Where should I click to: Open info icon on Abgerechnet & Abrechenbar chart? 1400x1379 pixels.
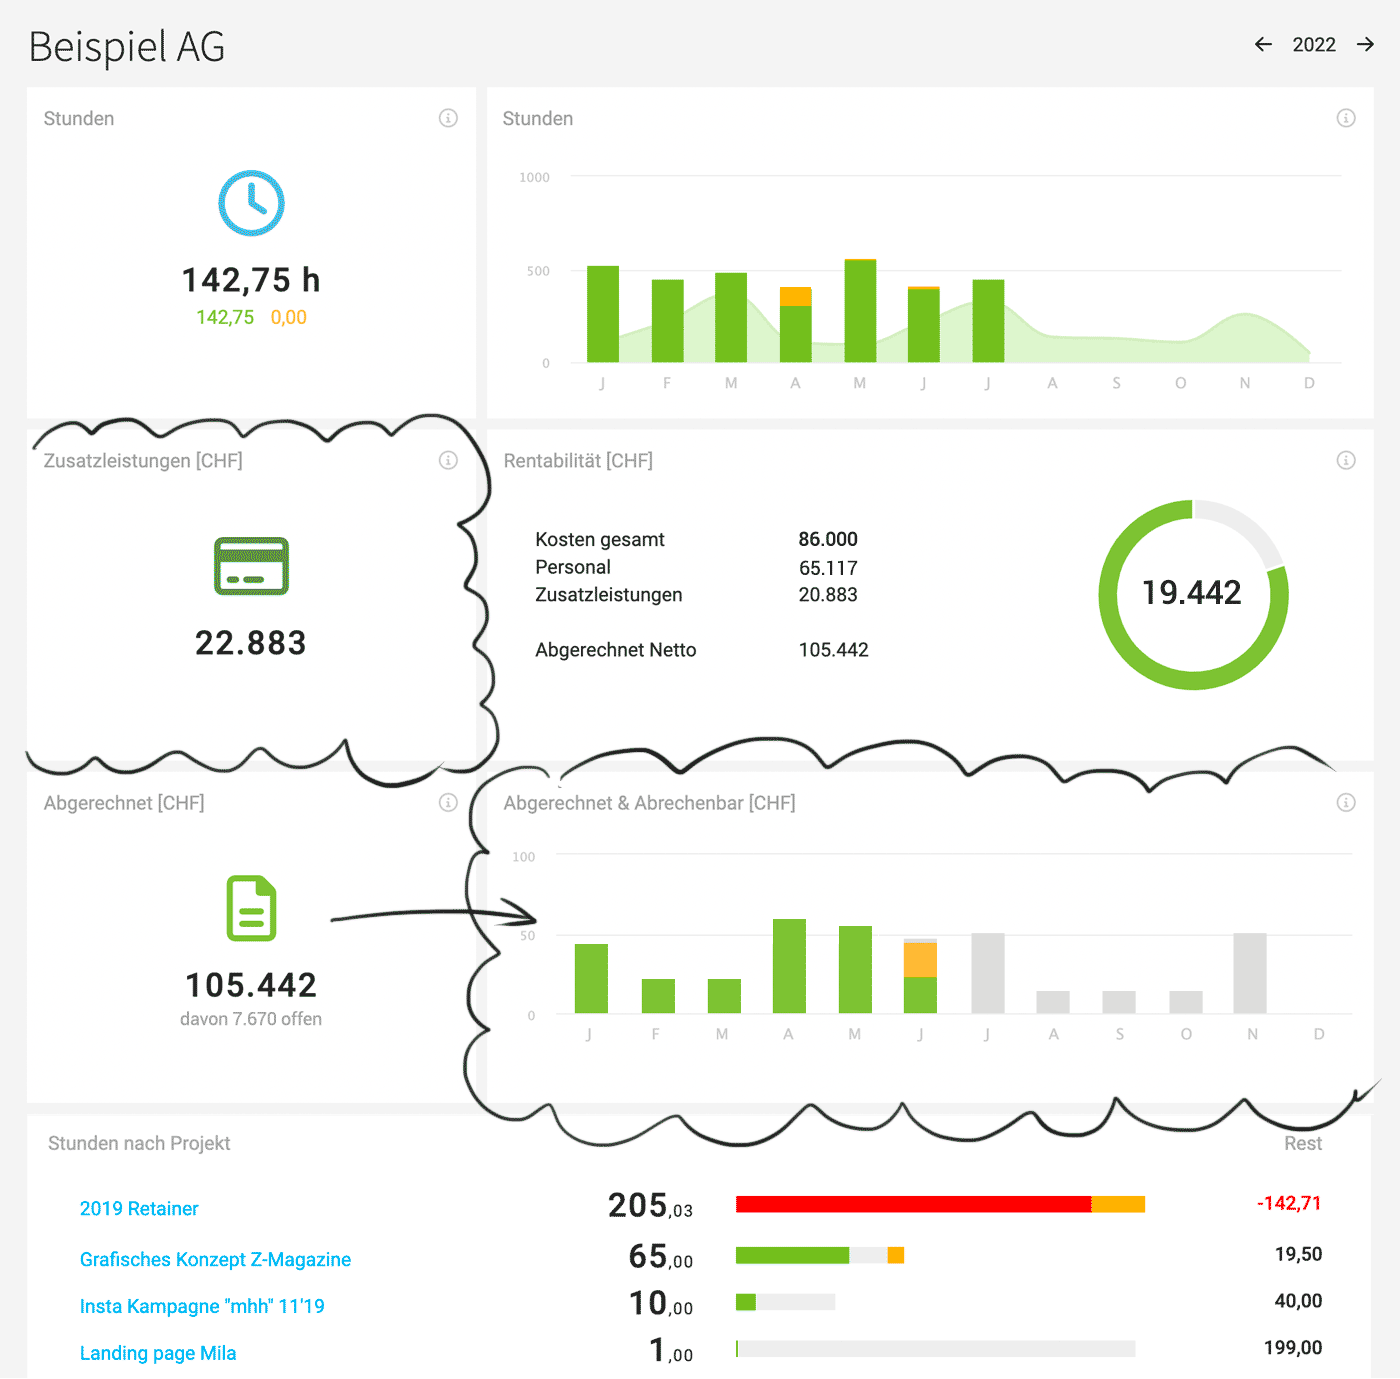1346,802
